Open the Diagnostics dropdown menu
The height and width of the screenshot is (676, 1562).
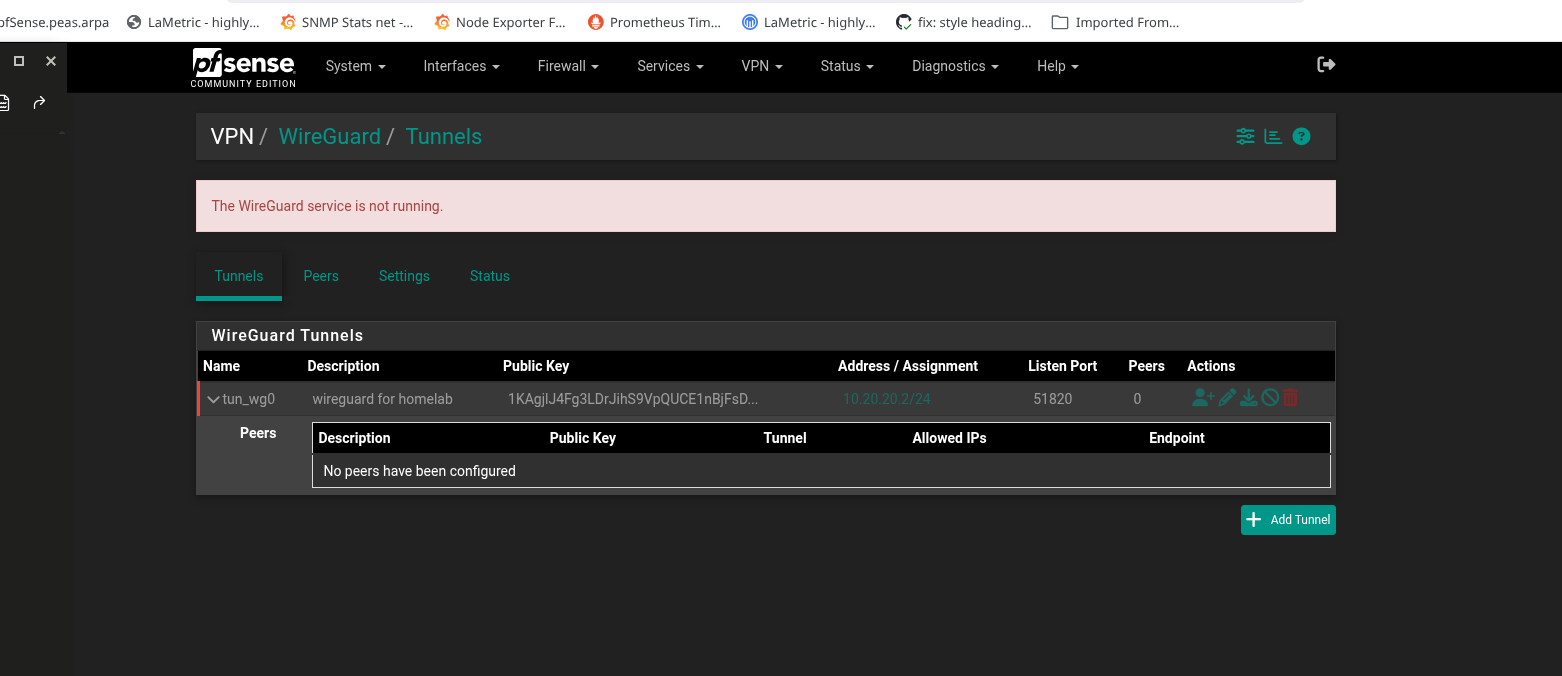coord(955,66)
